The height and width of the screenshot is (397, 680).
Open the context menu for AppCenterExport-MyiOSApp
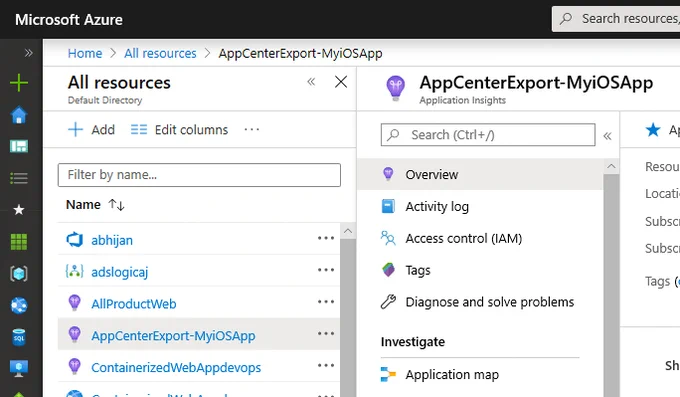(326, 334)
